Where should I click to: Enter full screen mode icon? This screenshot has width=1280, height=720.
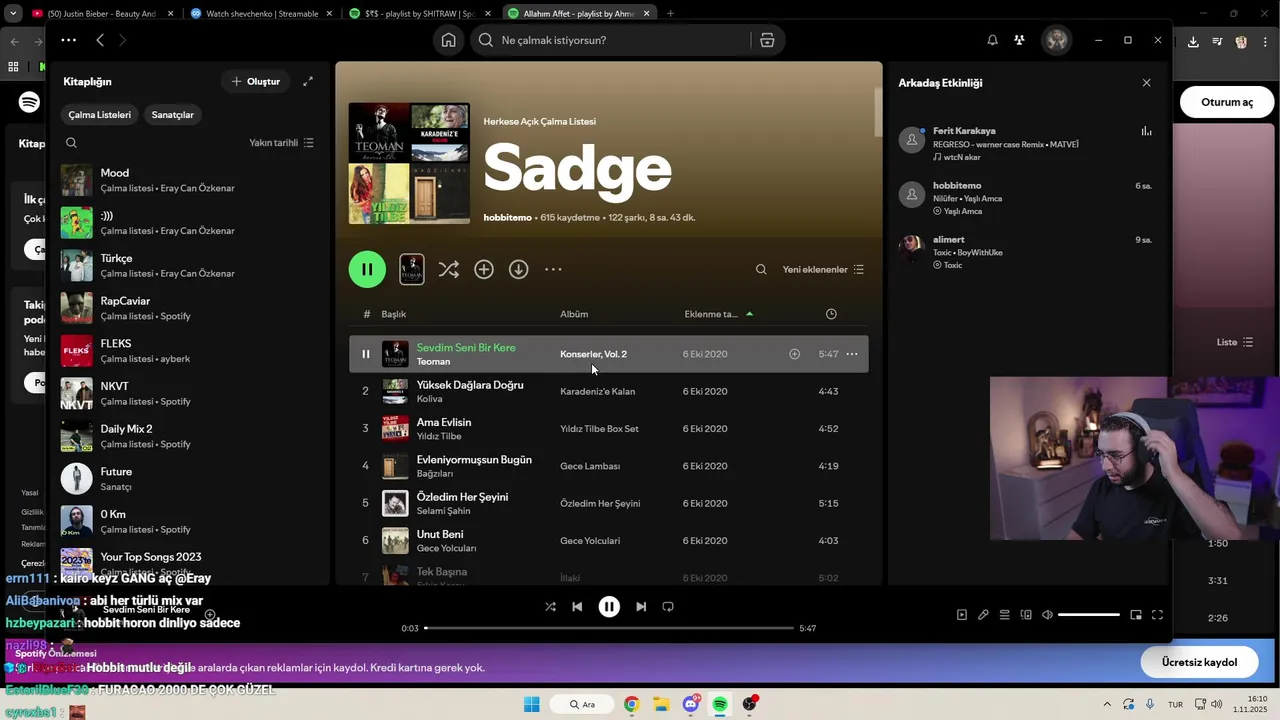pos(1157,615)
